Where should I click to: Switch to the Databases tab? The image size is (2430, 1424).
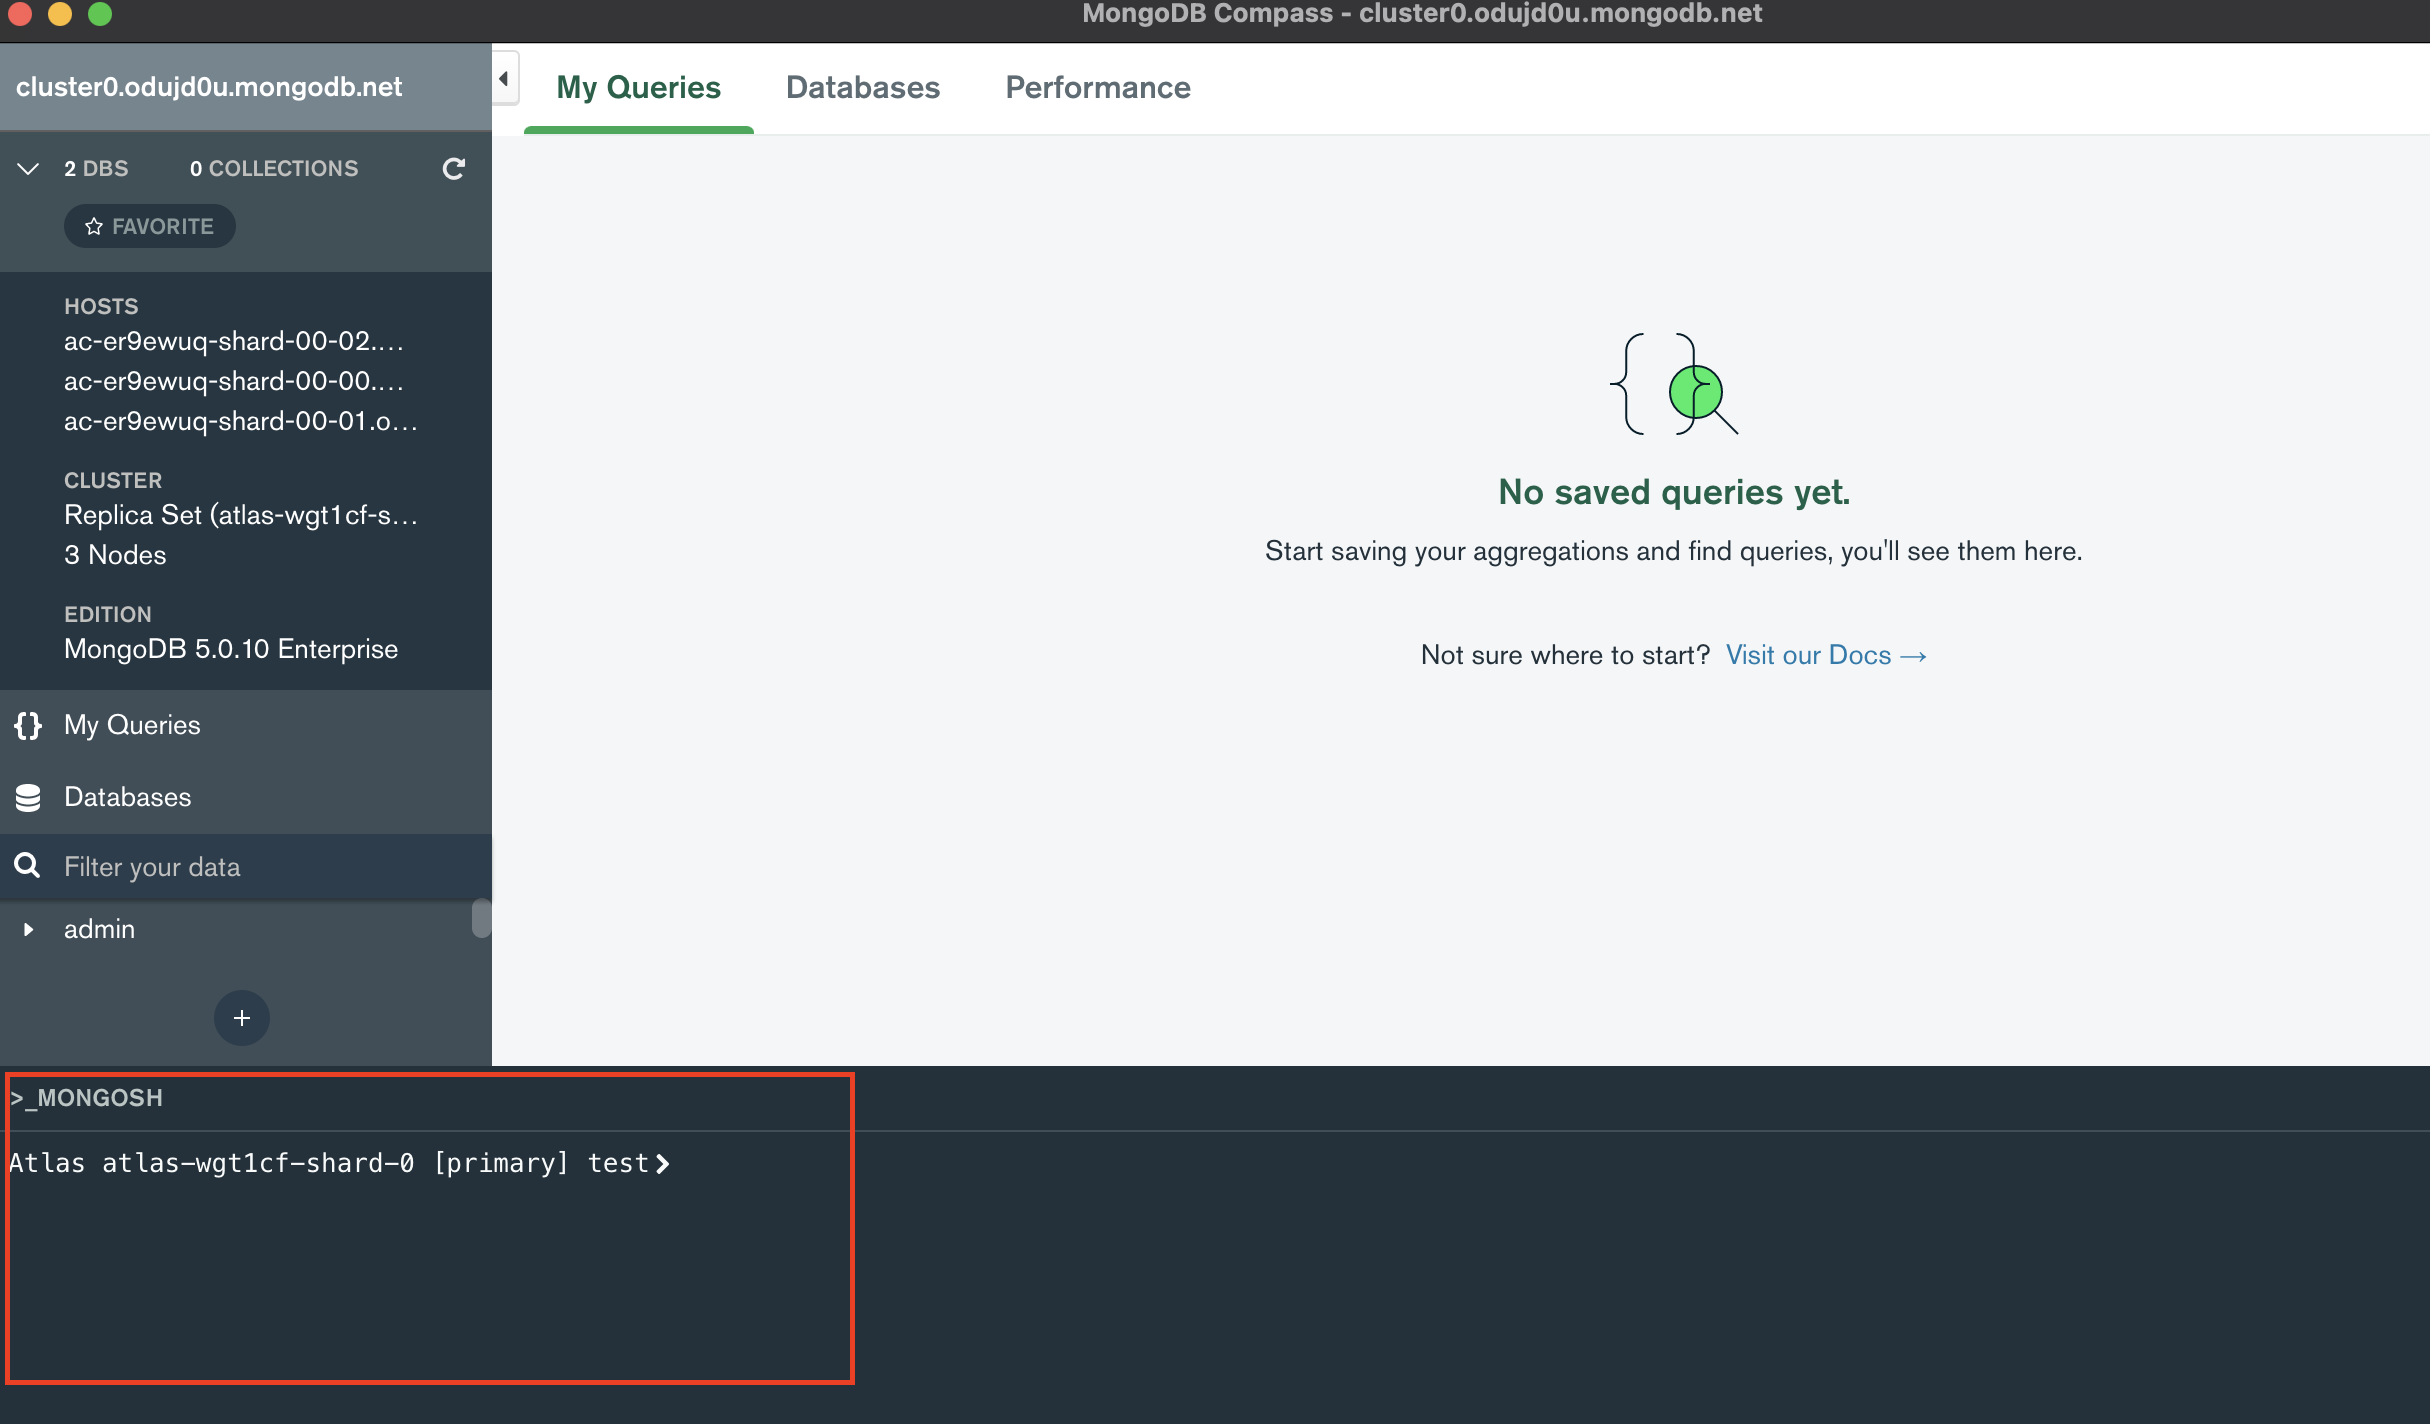tap(862, 88)
